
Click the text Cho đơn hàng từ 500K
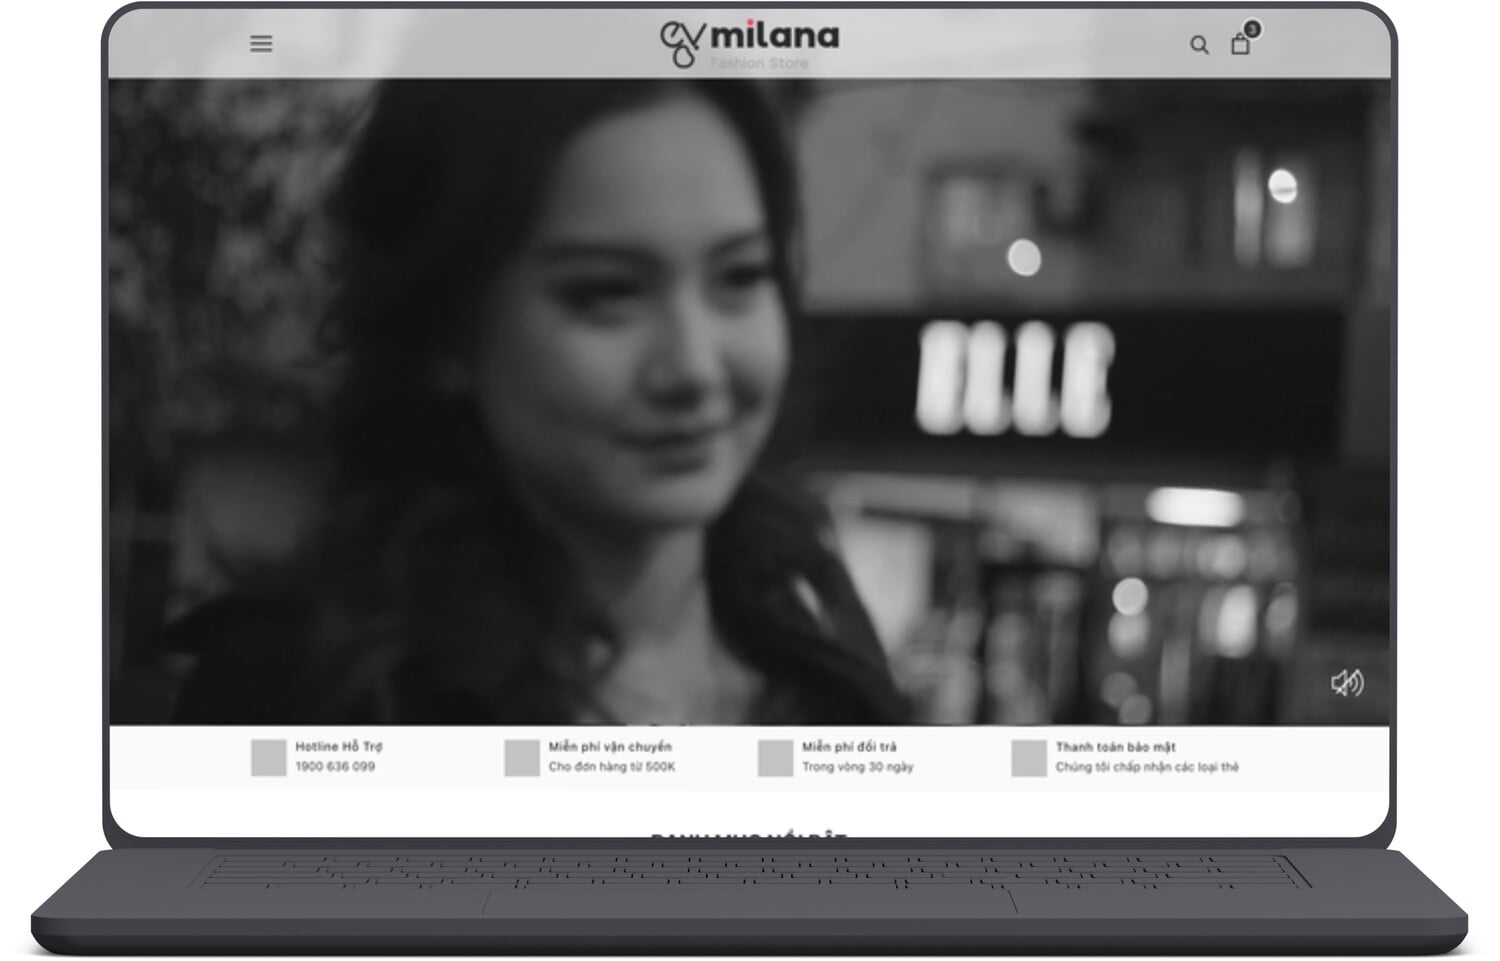pos(612,767)
